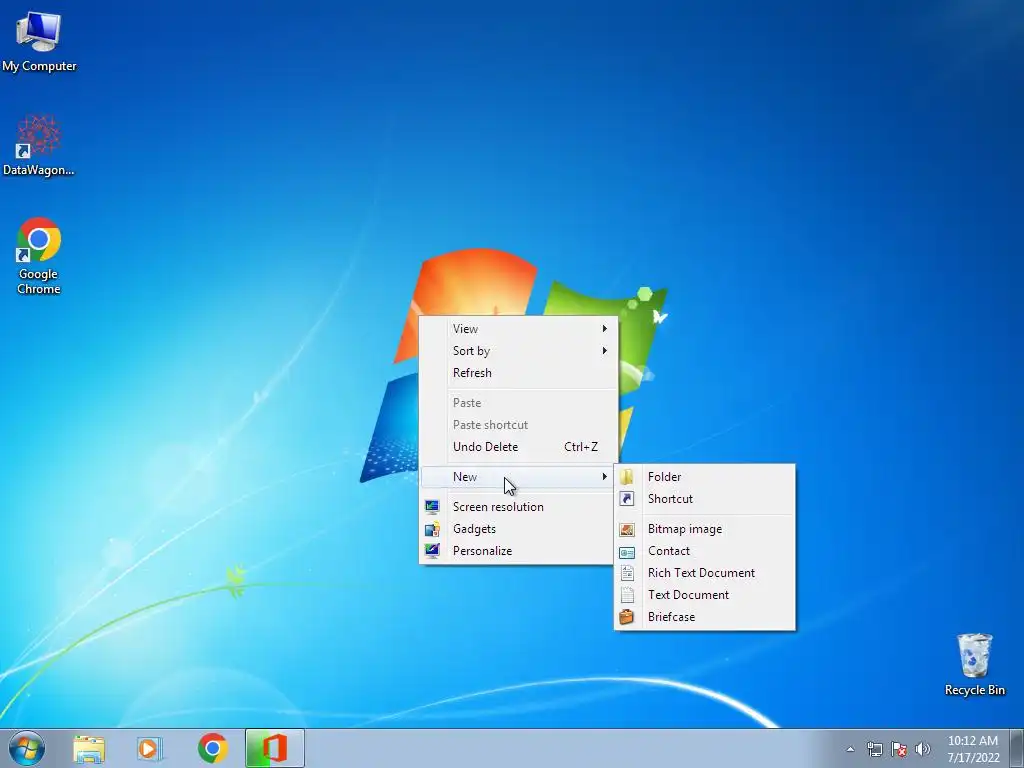Click the Screen resolution monitor icon
The width and height of the screenshot is (1024, 768).
click(432, 507)
